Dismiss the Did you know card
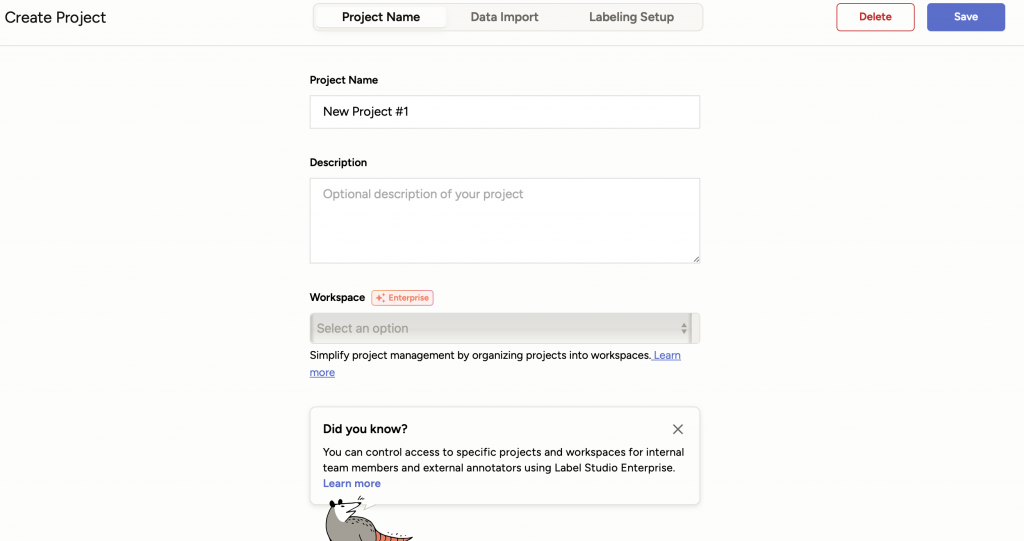 677,429
